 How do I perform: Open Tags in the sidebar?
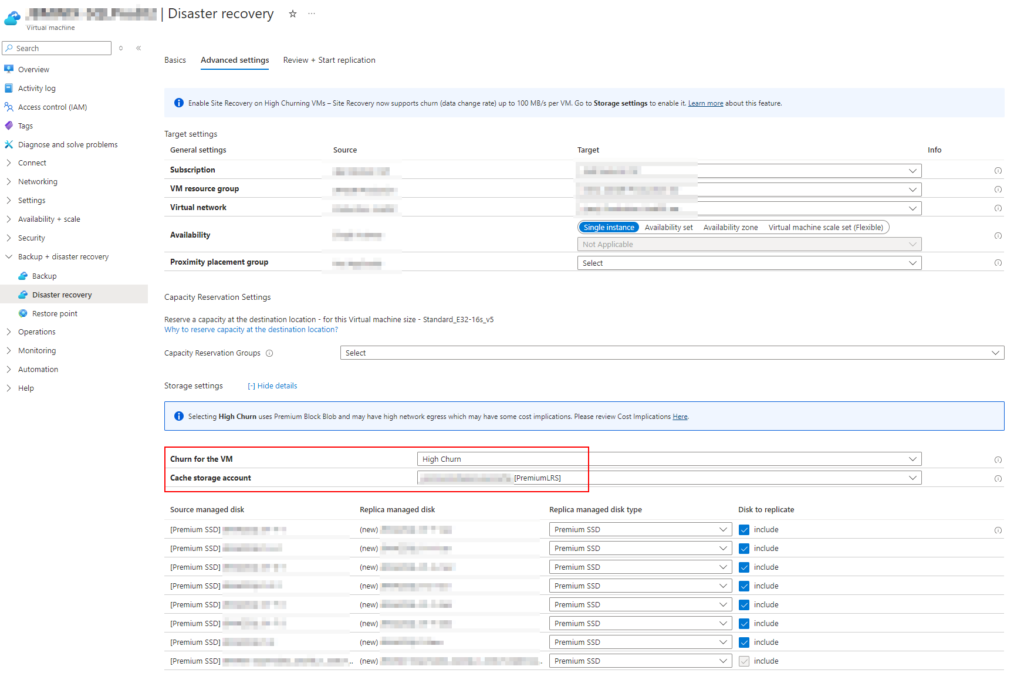[x=25, y=126]
